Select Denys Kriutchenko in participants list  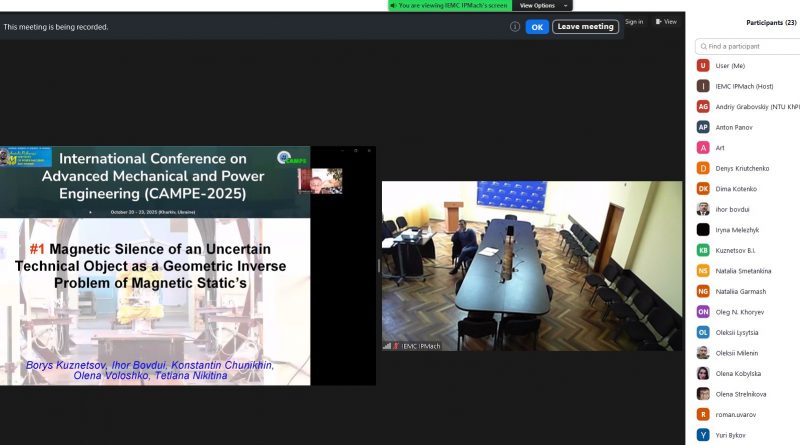[744, 168]
